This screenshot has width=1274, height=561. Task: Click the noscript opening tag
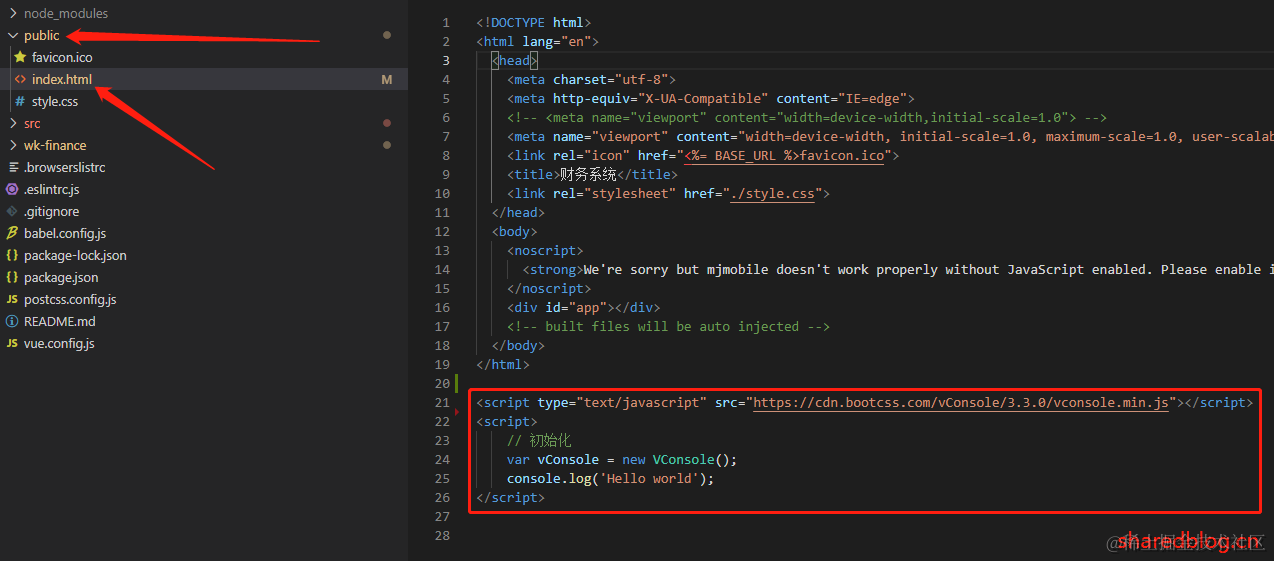pyautogui.click(x=545, y=251)
